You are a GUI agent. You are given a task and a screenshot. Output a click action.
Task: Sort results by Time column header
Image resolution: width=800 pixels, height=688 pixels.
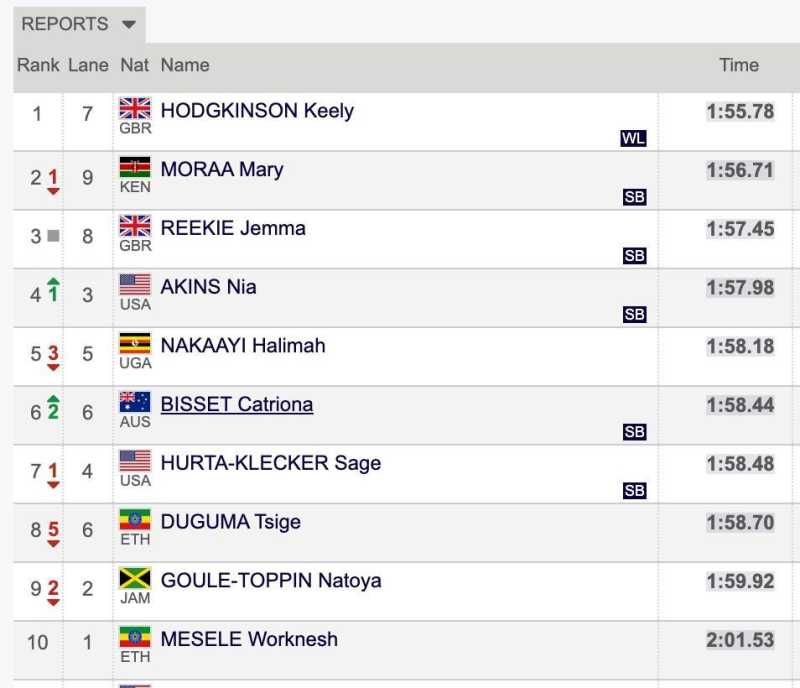pyautogui.click(x=738, y=65)
